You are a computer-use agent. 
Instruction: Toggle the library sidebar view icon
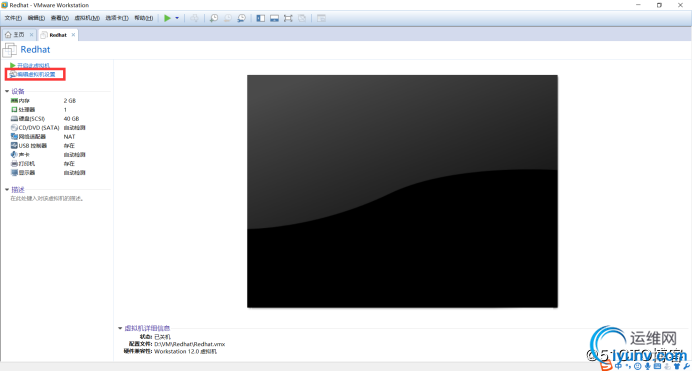[x=261, y=18]
